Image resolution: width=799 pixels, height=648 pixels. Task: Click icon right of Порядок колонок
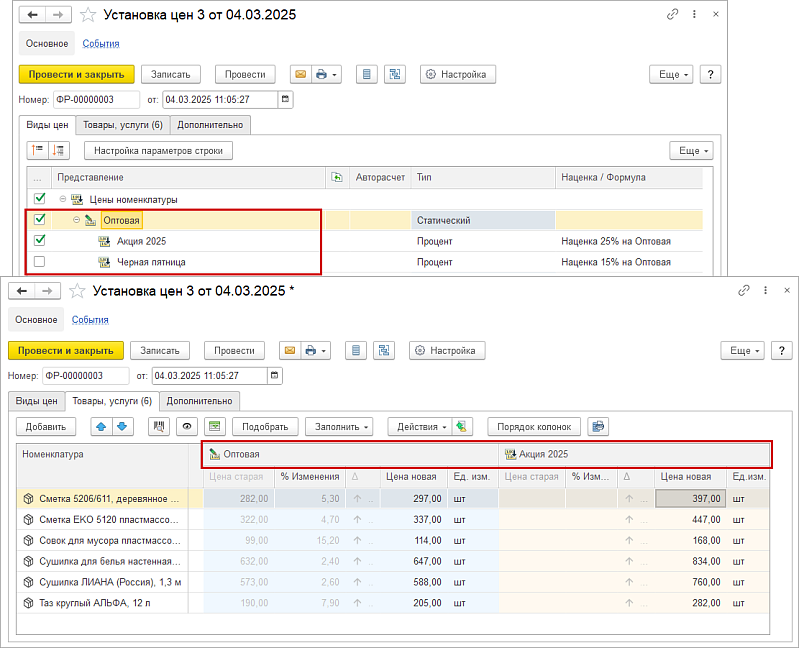pyautogui.click(x=598, y=426)
